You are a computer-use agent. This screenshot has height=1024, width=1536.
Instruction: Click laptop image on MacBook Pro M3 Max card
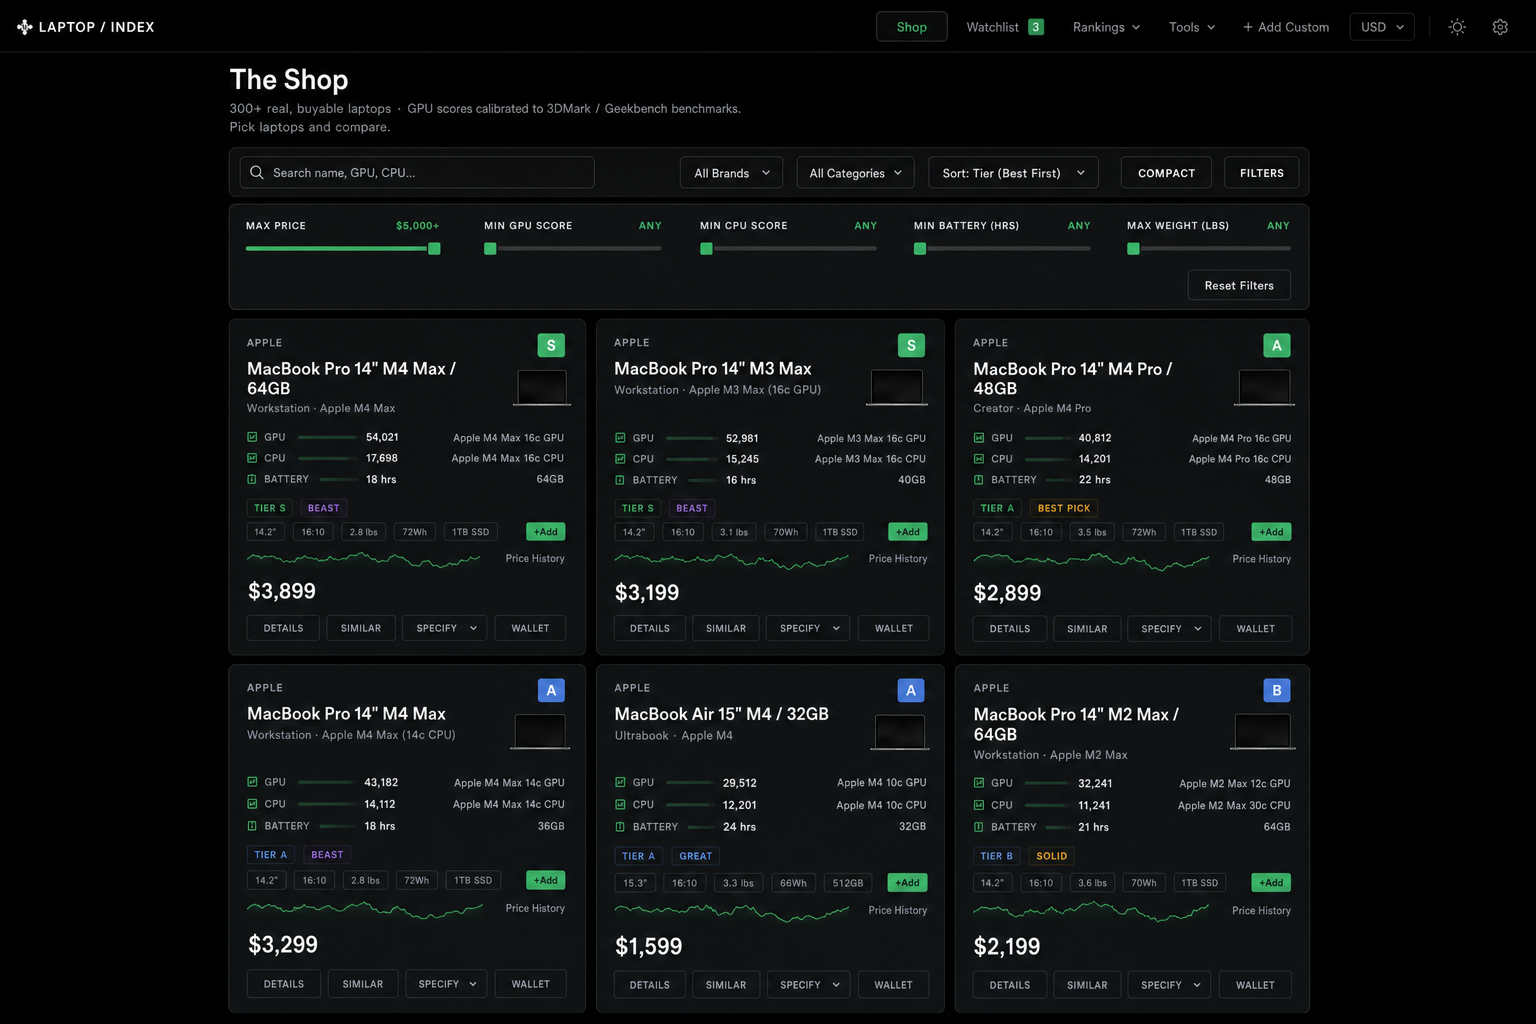896,387
